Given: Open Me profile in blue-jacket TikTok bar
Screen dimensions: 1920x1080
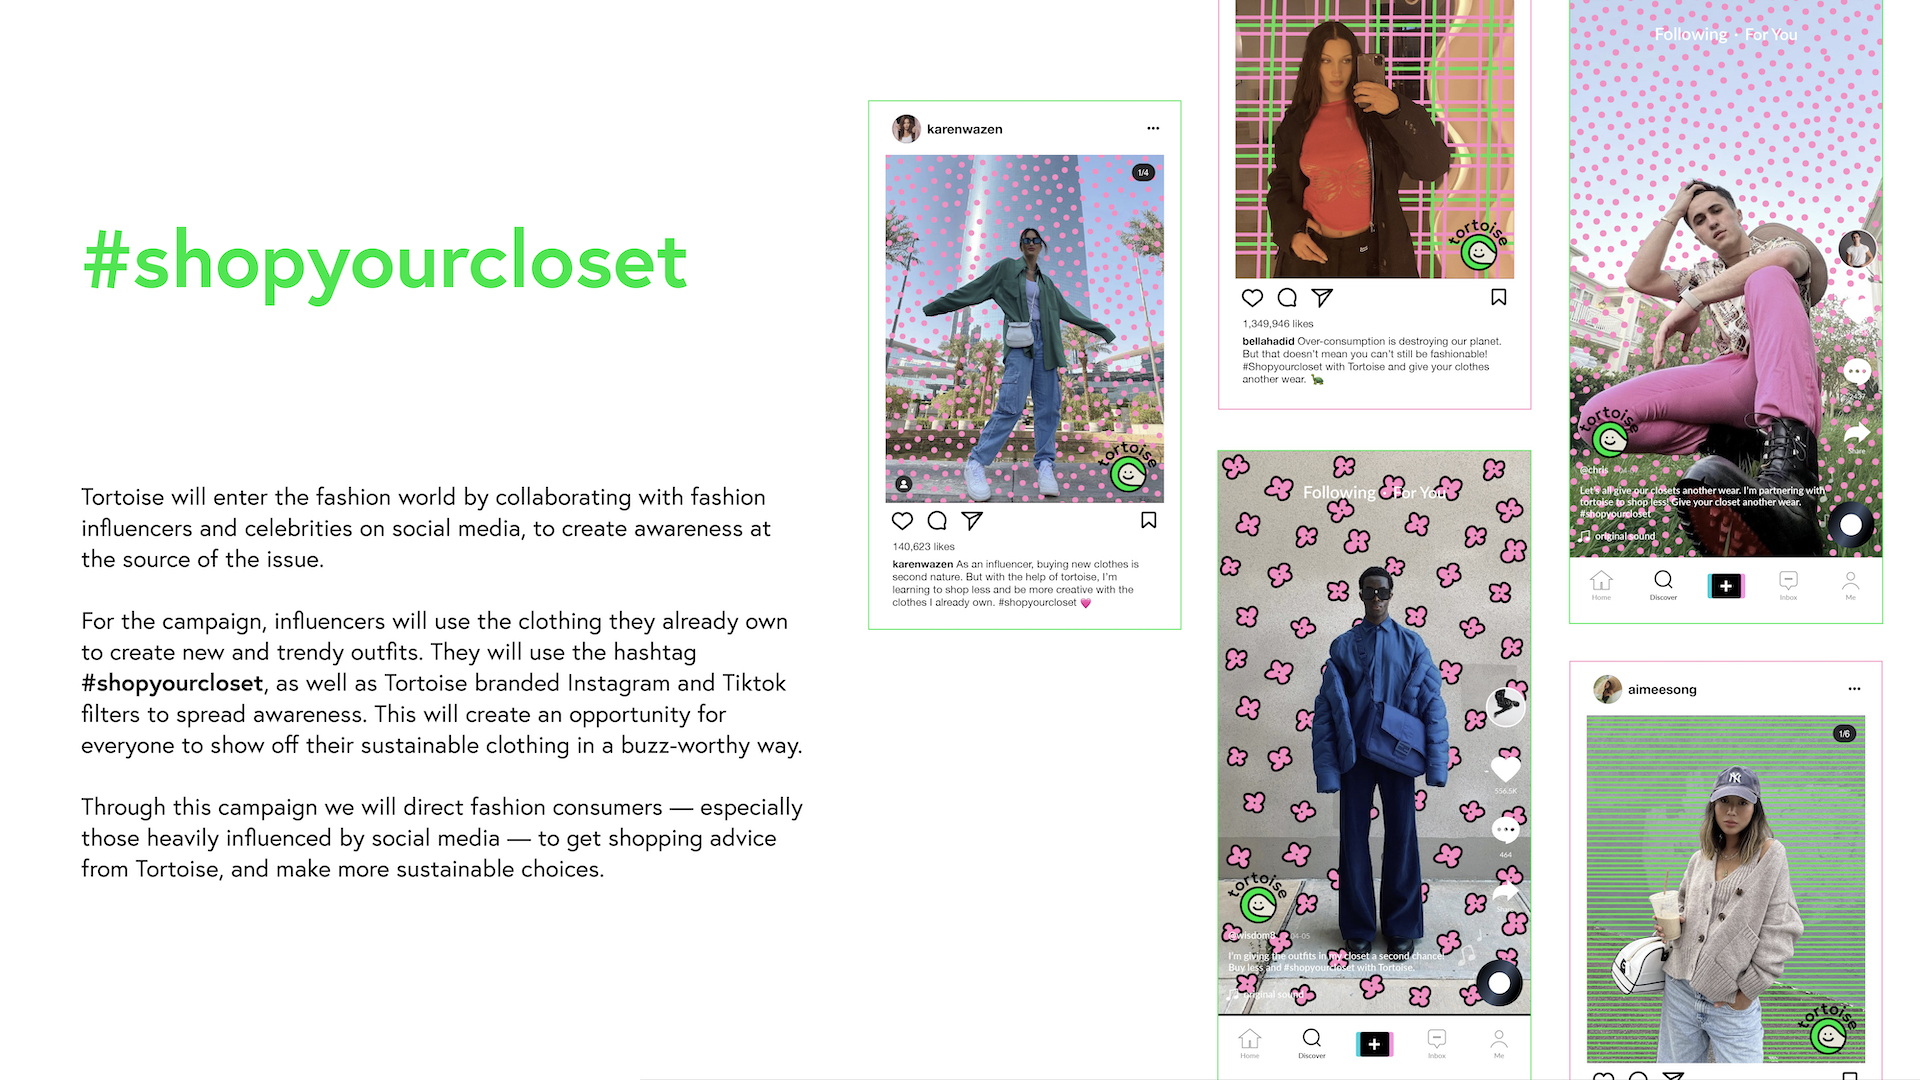Looking at the screenshot, I should pos(1499,1043).
